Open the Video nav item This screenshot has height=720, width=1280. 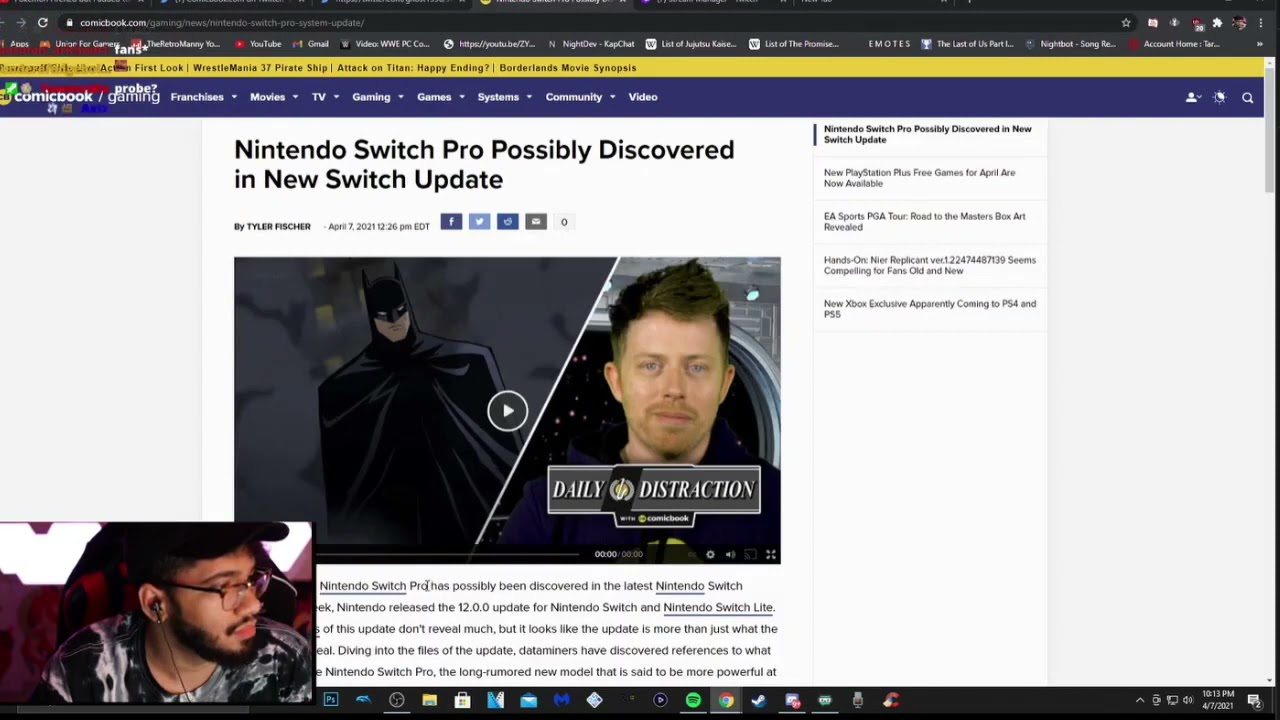(x=643, y=97)
